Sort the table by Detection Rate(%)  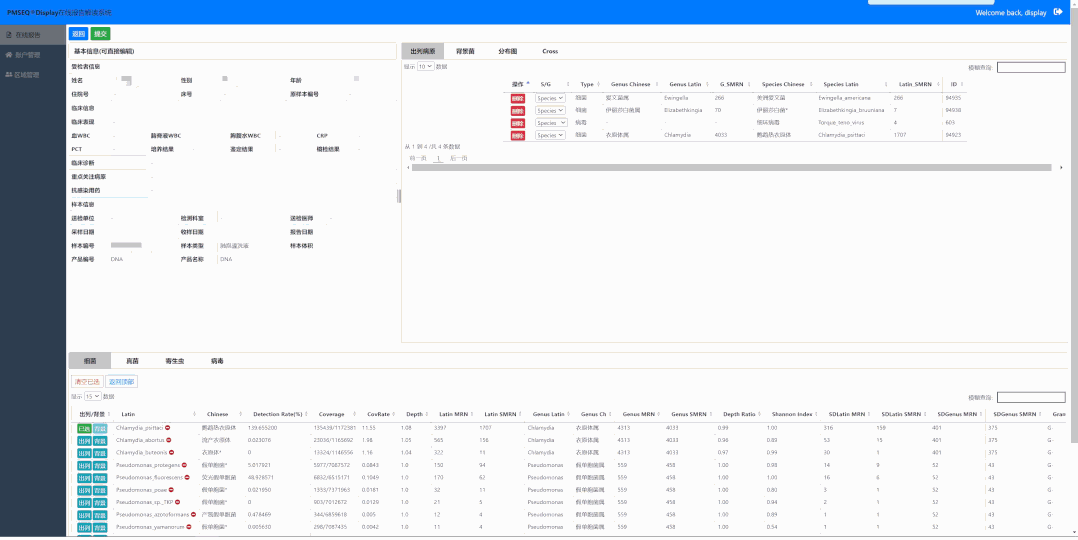[x=280, y=414]
